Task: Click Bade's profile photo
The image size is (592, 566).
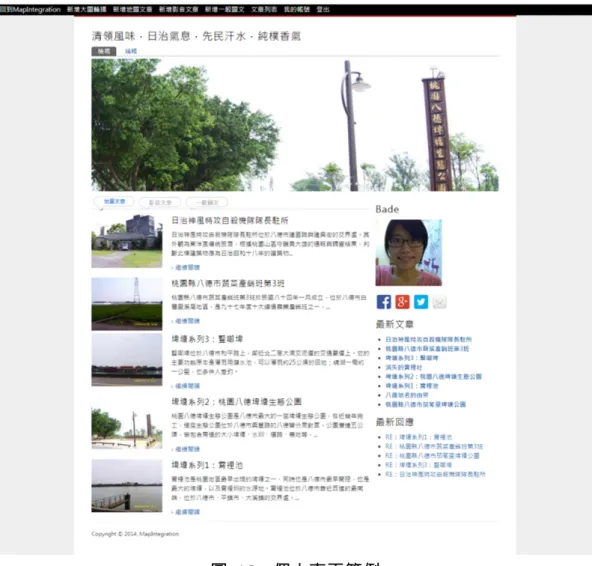Action: click(409, 253)
